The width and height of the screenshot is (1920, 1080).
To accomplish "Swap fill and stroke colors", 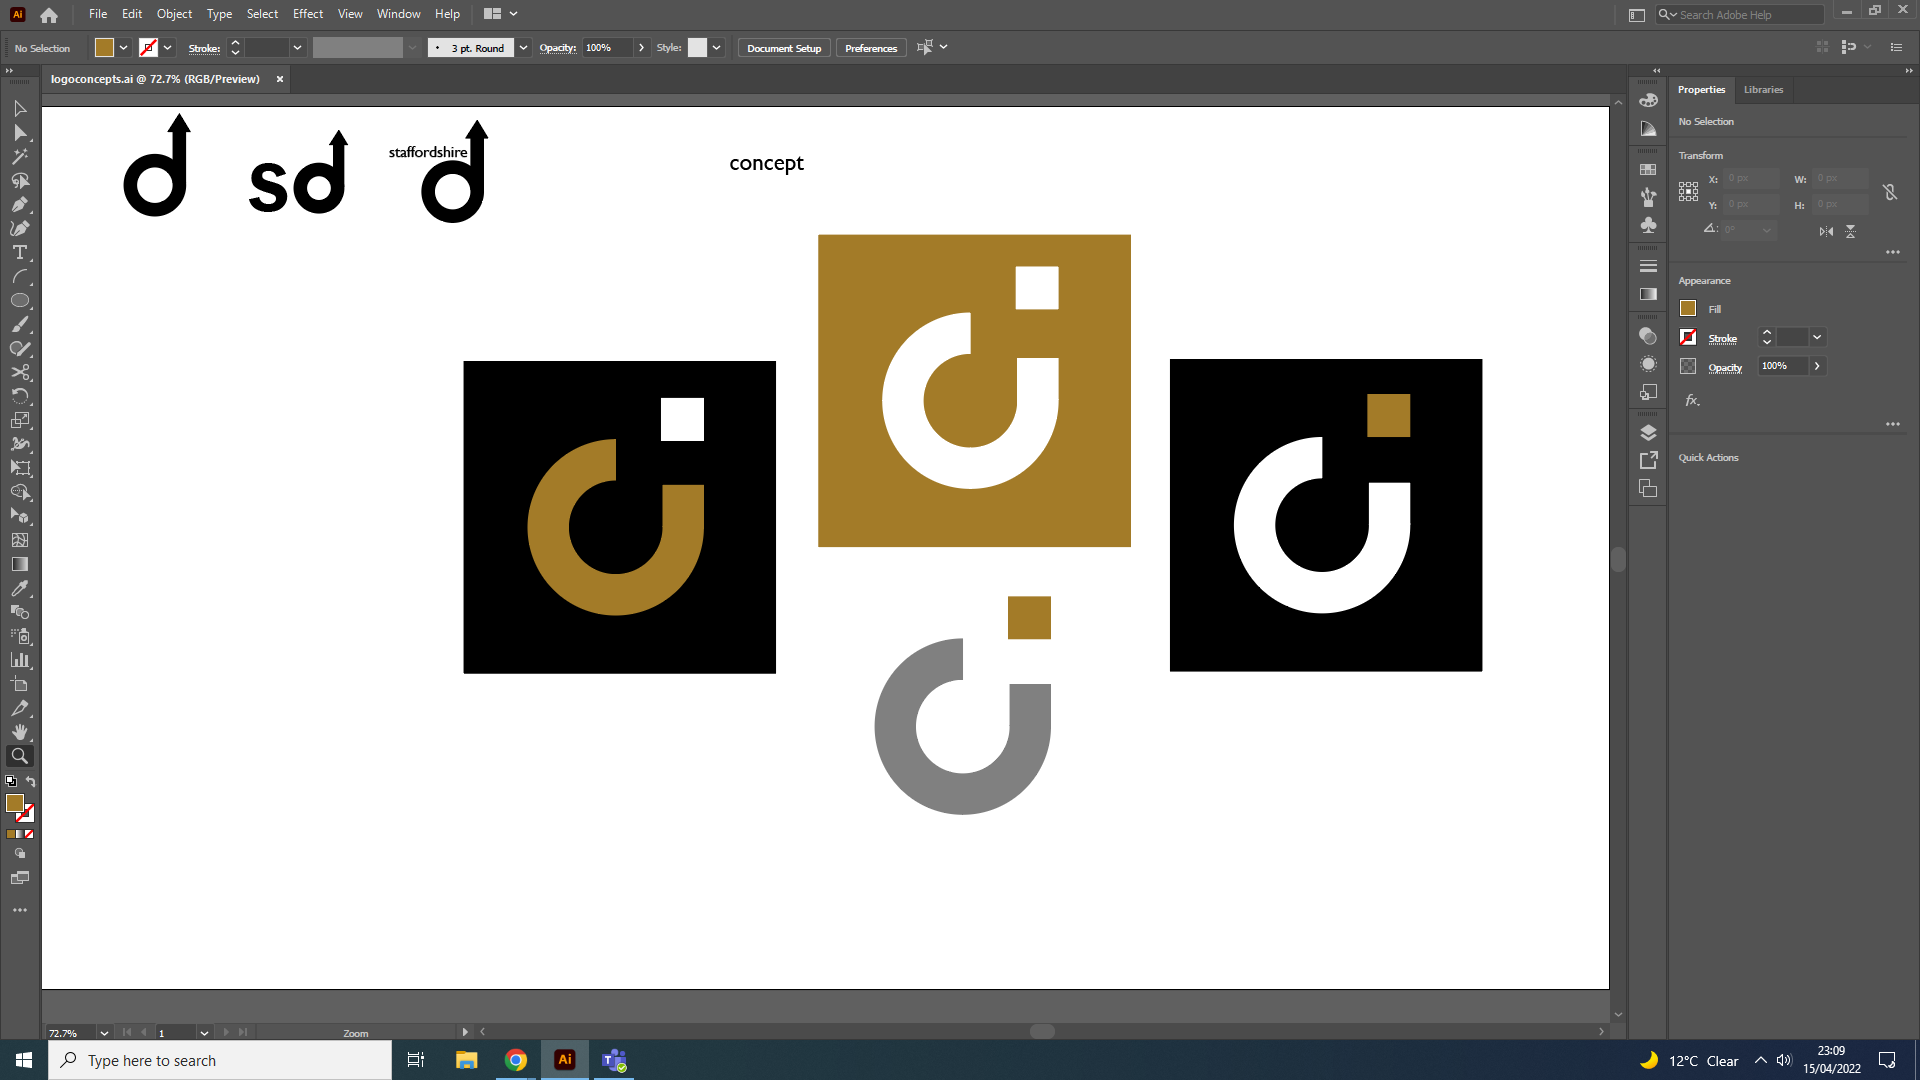I will [x=31, y=782].
